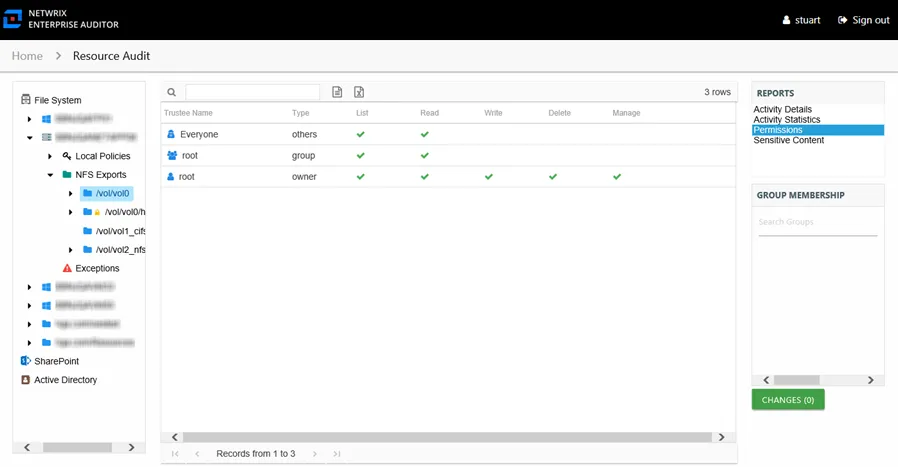Click the root group trustee icon
The image size is (898, 467).
172,155
